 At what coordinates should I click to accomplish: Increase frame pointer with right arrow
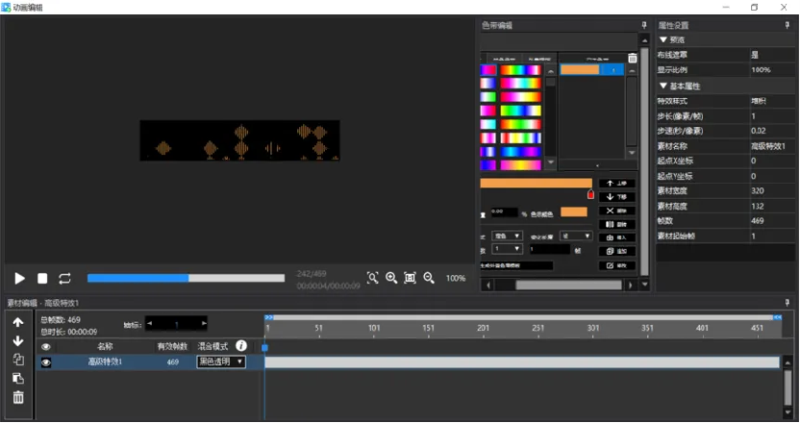pyautogui.click(x=204, y=324)
